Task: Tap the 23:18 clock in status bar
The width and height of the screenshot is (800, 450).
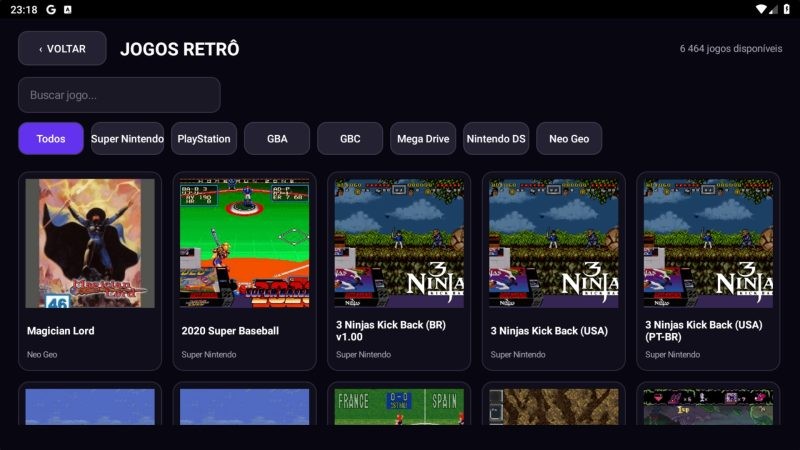Action: pos(24,10)
